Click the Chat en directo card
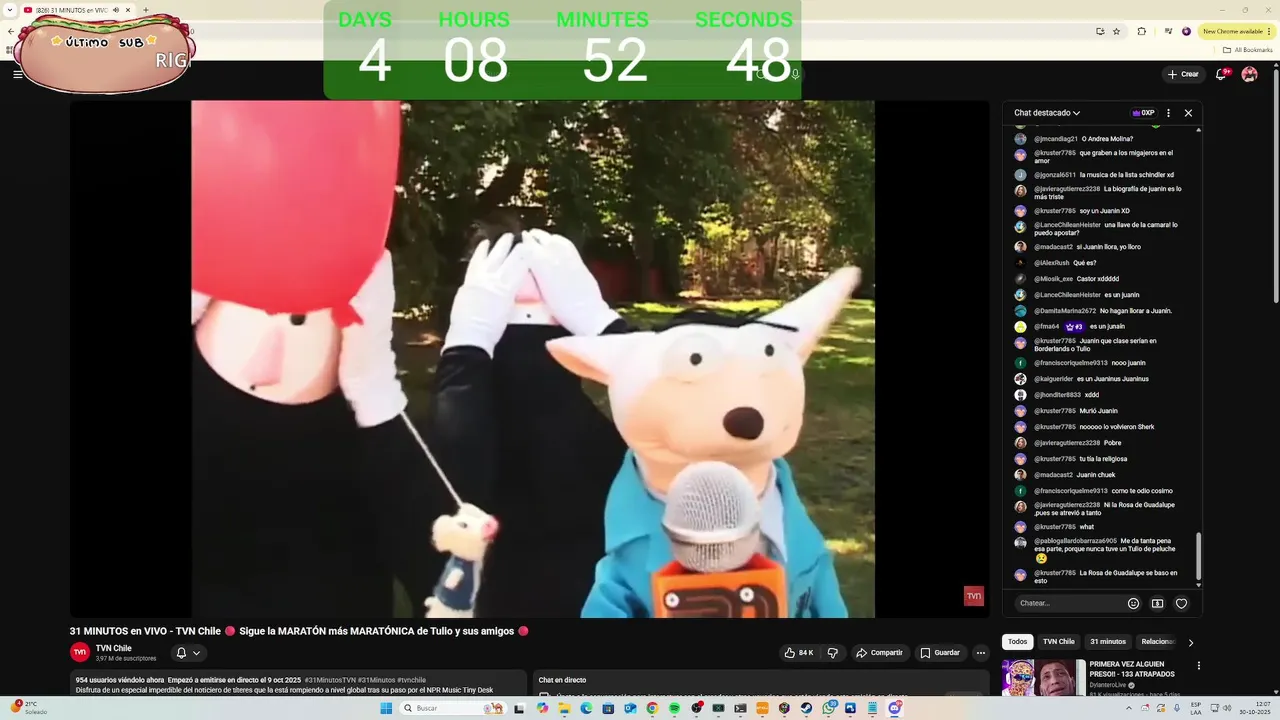The width and height of the screenshot is (1280, 720). click(x=761, y=682)
